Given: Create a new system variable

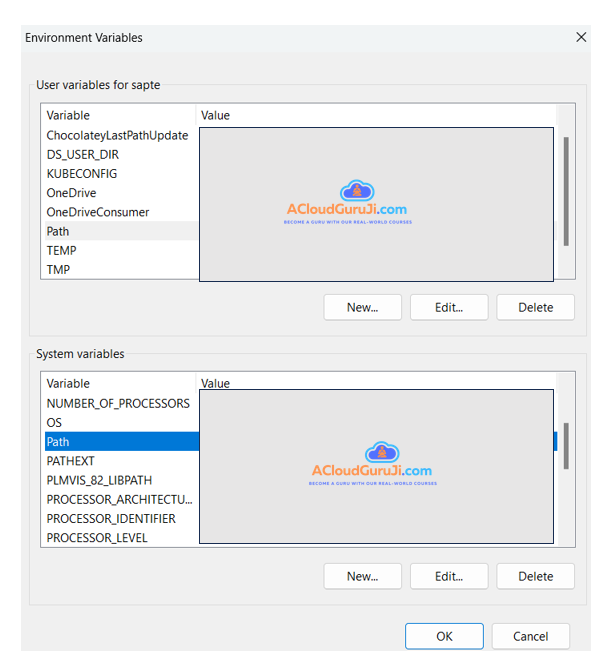Looking at the screenshot, I should 362,576.
